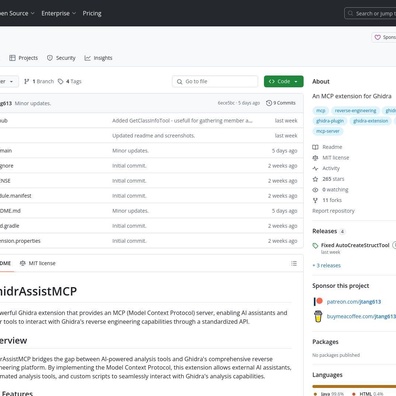The image size is (396, 396).
Task: Click the Projects table icon
Action: click(12, 58)
